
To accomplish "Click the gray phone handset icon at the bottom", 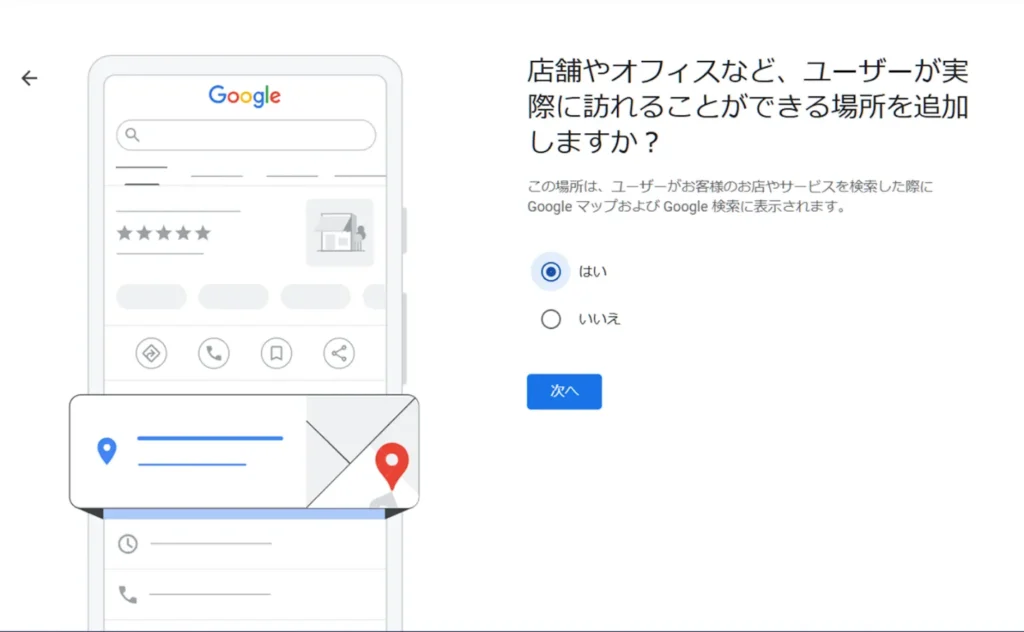I will tap(128, 595).
